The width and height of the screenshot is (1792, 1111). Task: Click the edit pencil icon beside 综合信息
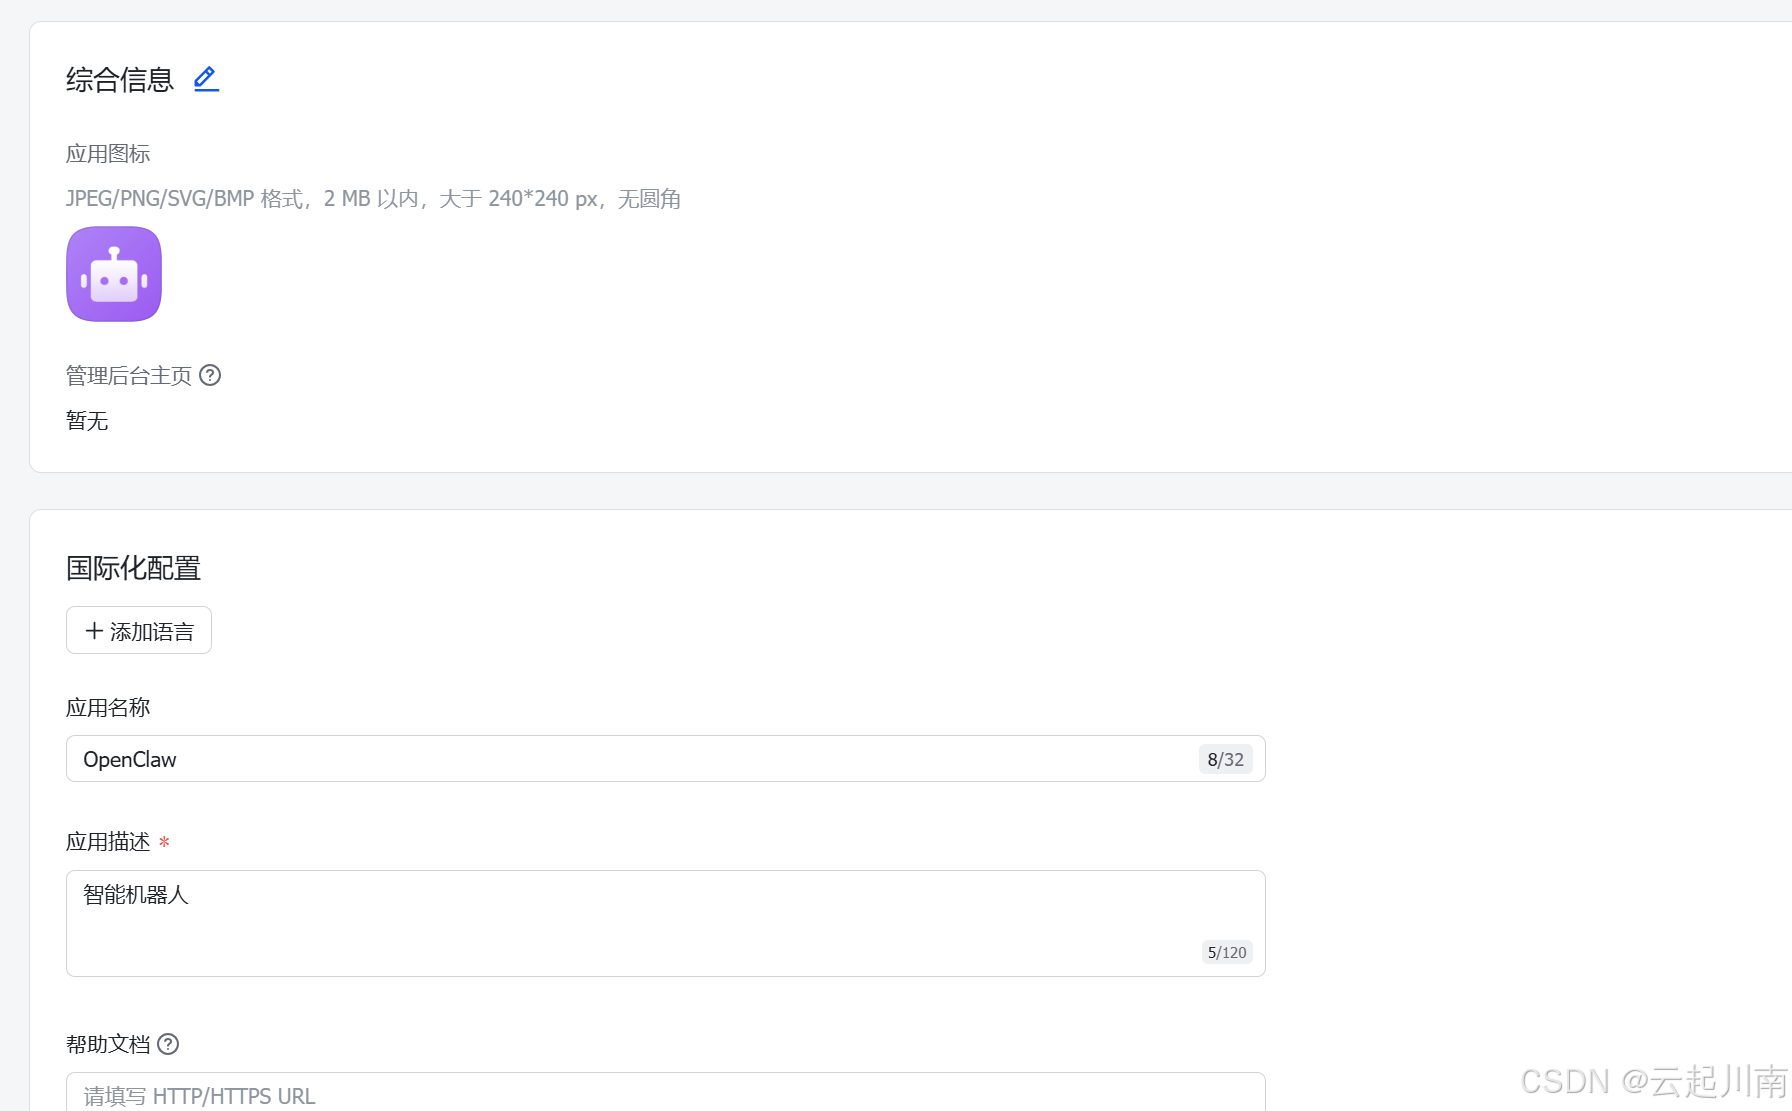[x=206, y=79]
